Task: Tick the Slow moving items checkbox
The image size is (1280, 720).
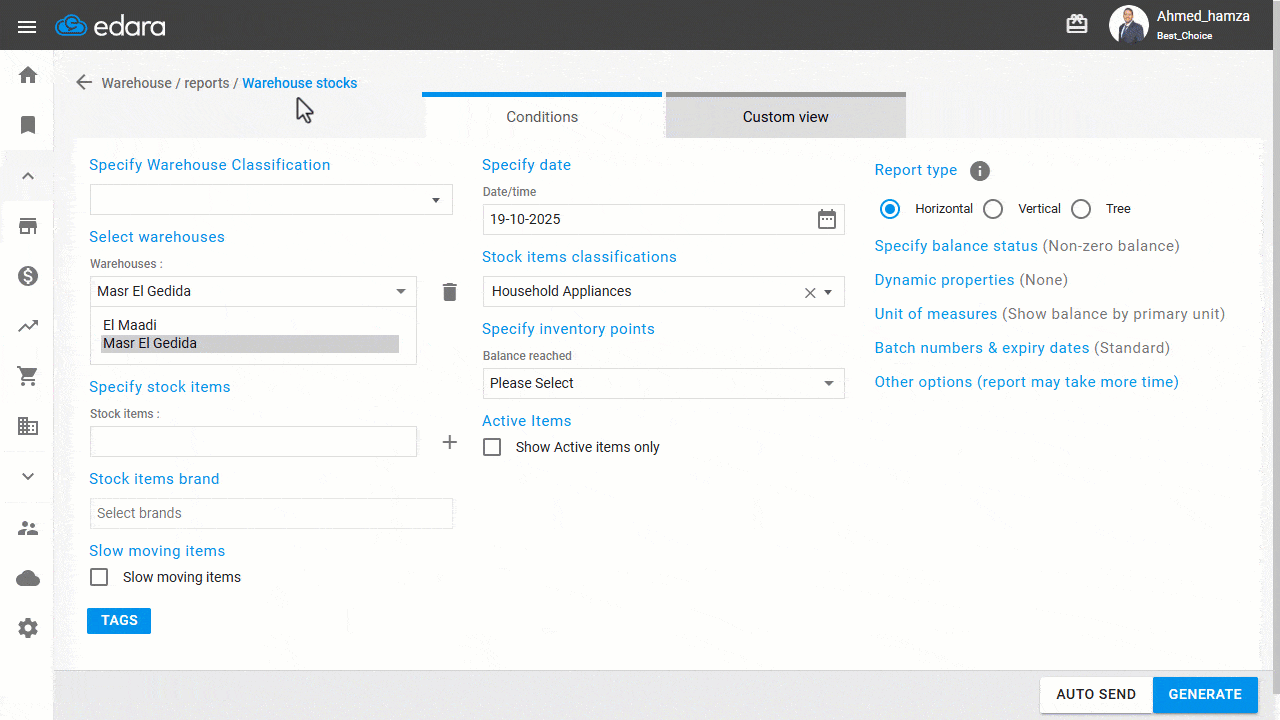Action: click(x=99, y=577)
